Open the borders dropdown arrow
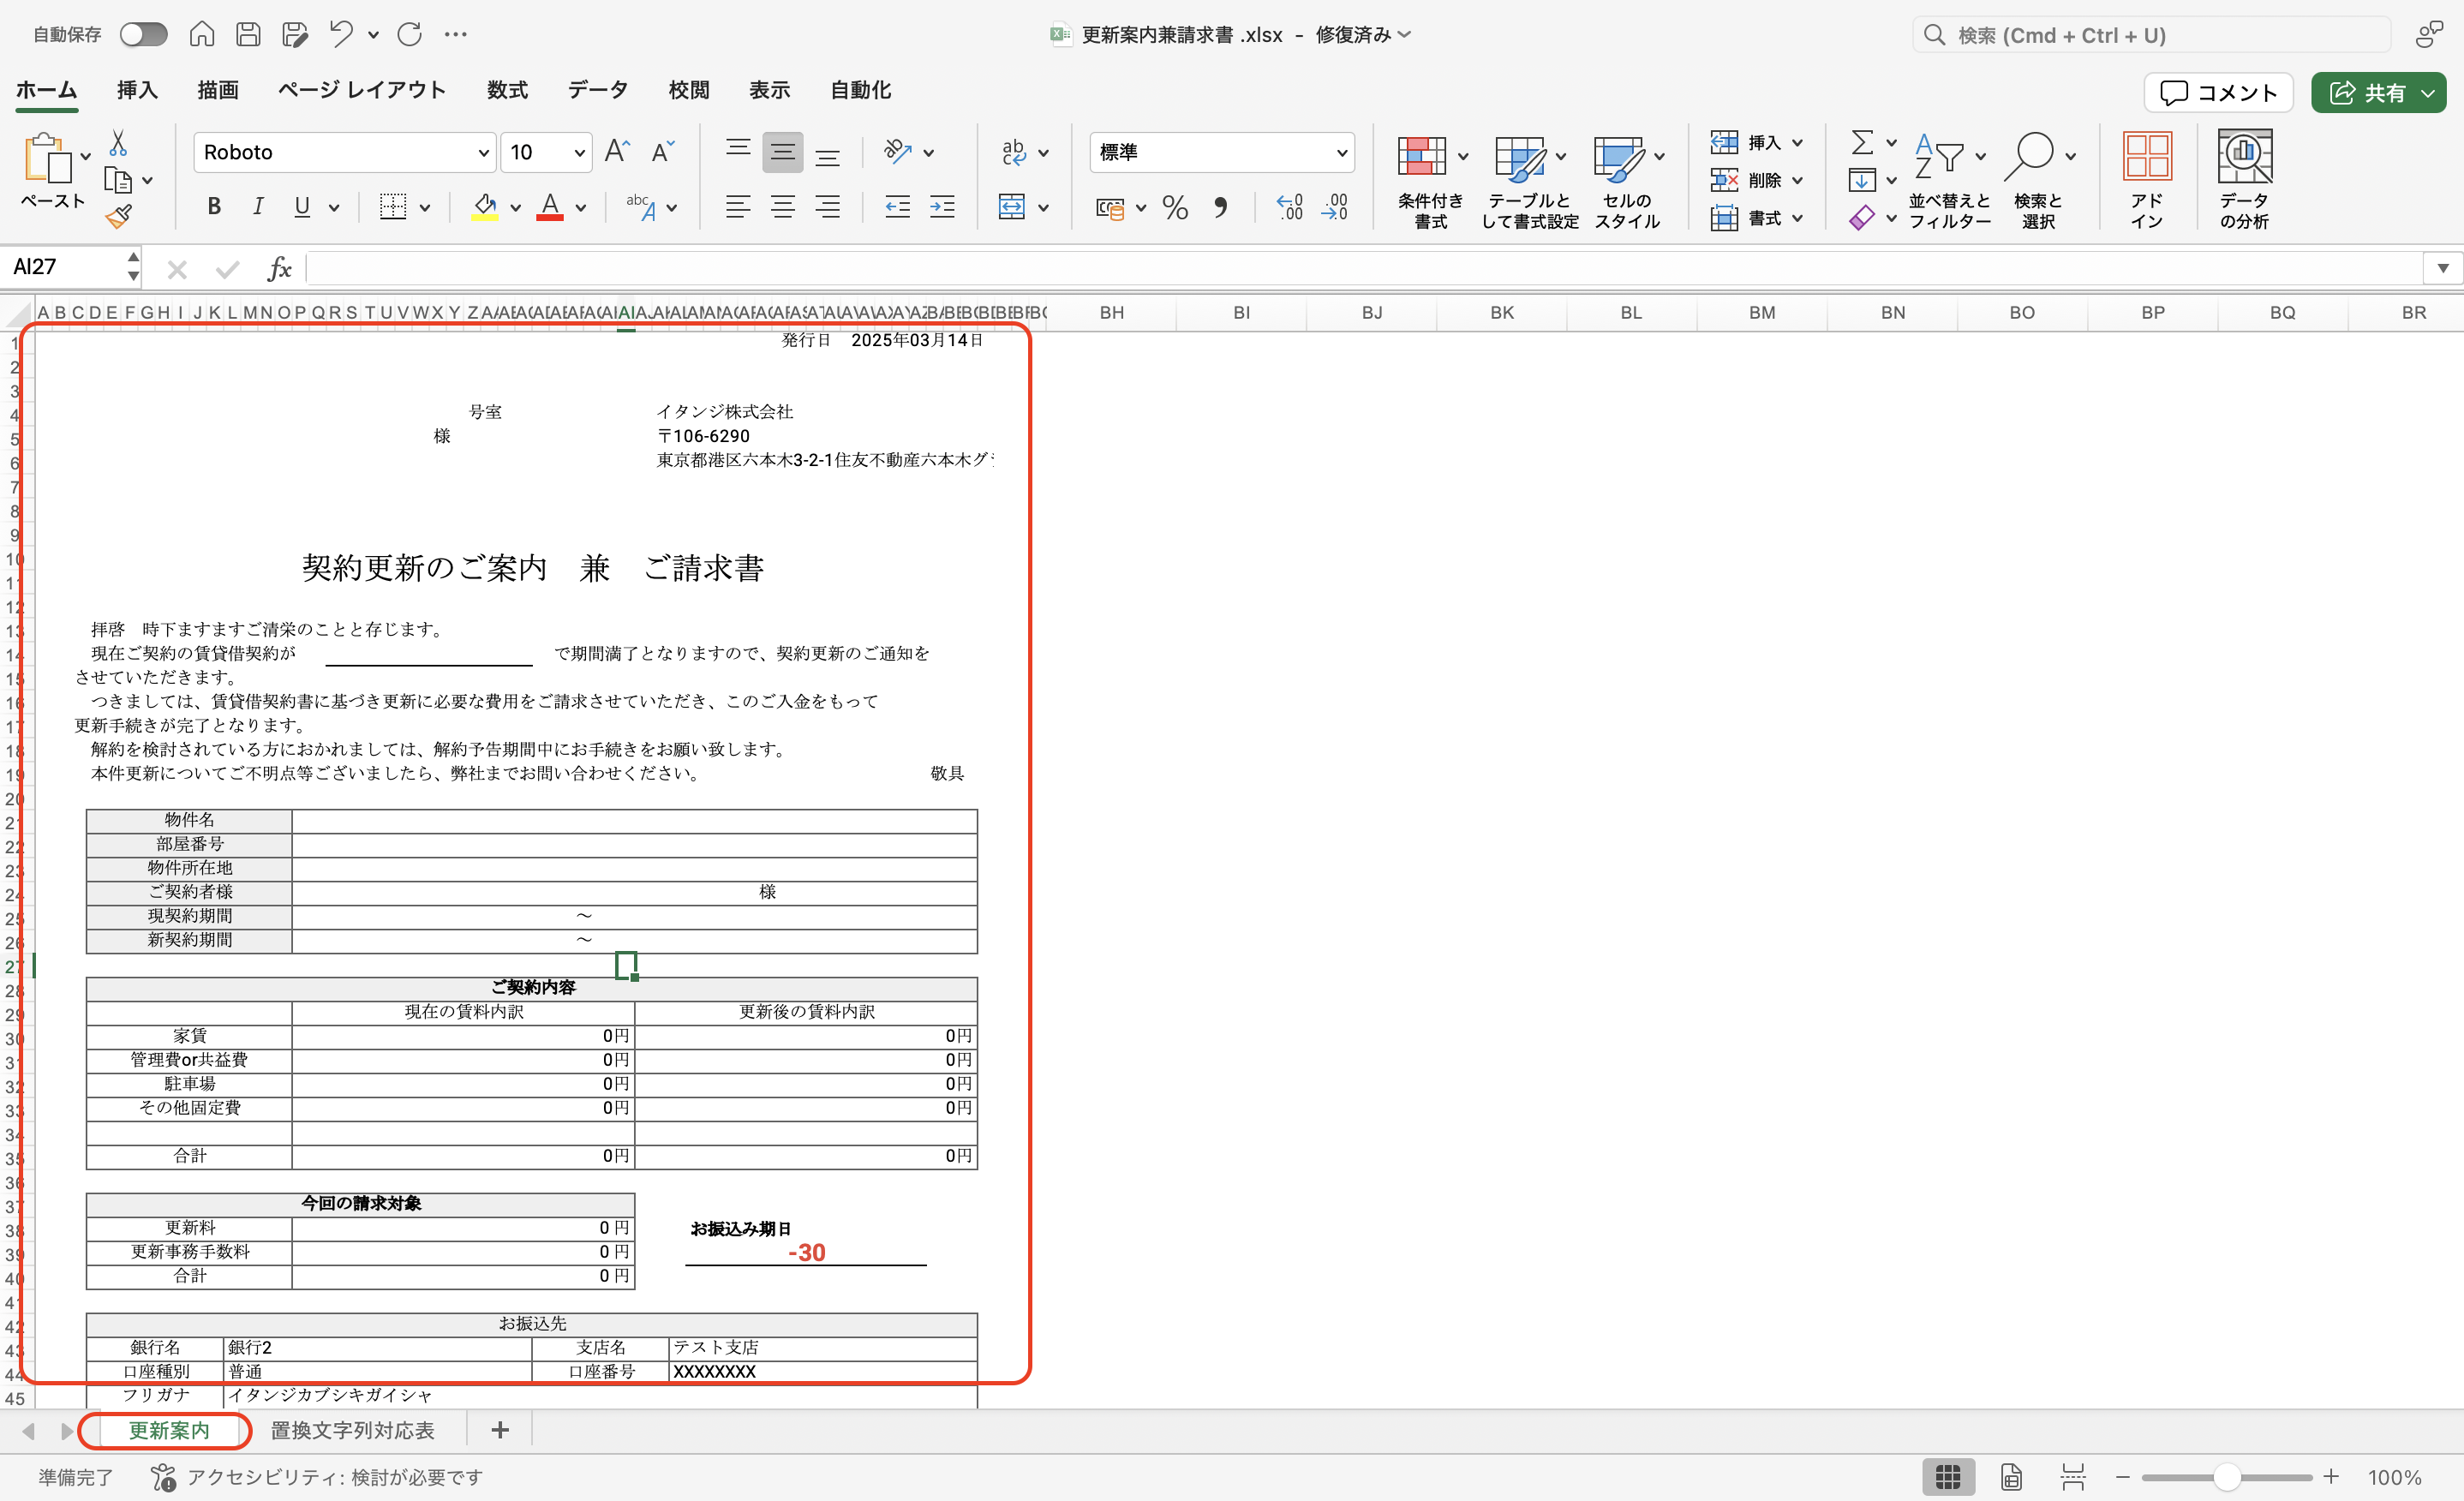Viewport: 2464px width, 1501px height. [x=425, y=208]
